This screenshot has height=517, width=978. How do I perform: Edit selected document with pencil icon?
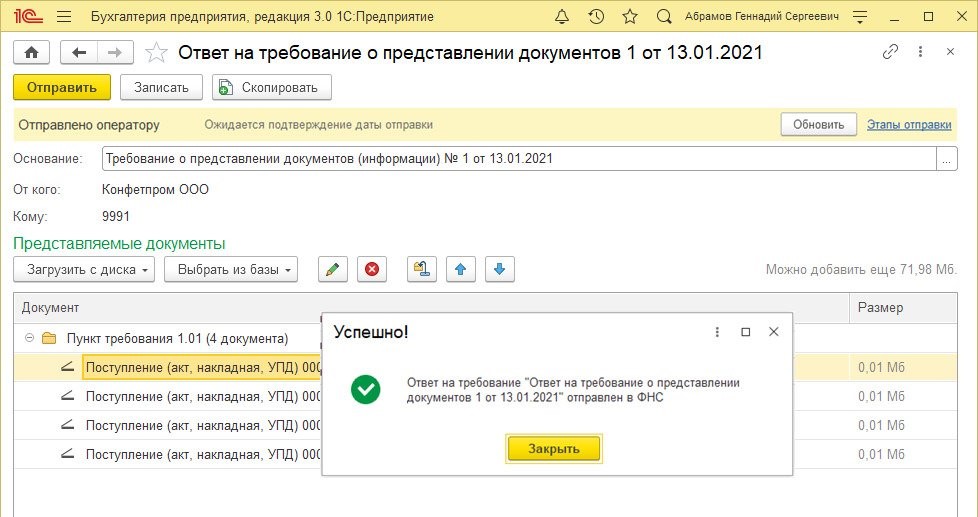click(x=332, y=269)
